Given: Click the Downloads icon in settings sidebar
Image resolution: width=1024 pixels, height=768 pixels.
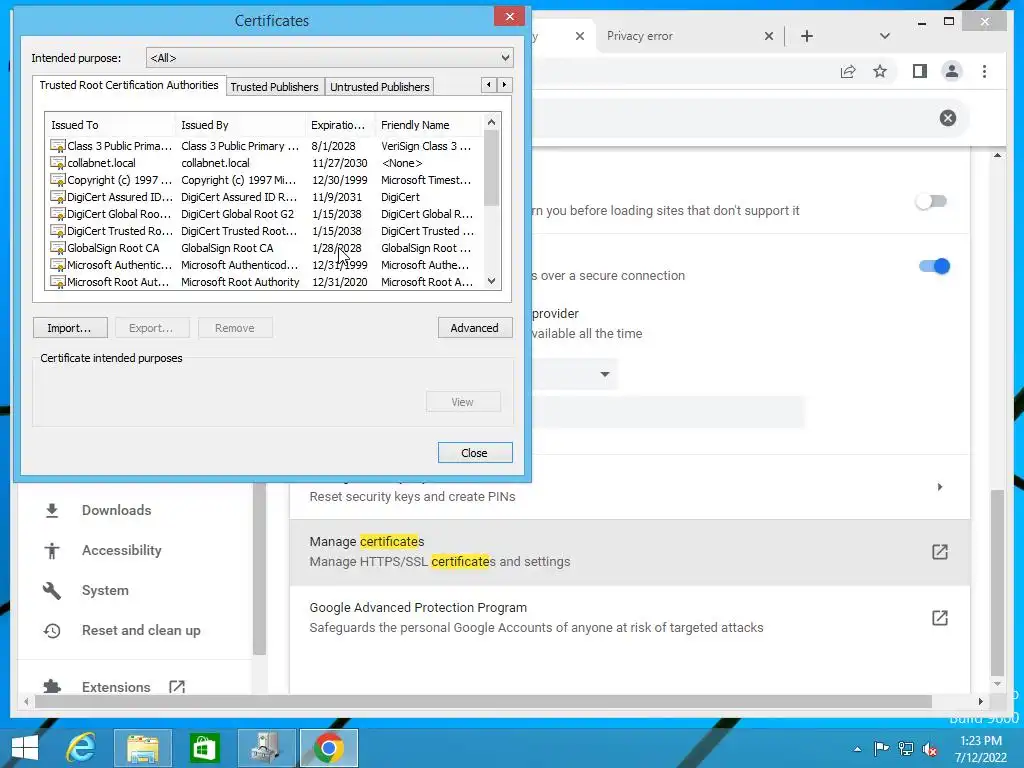Looking at the screenshot, I should click(x=52, y=510).
